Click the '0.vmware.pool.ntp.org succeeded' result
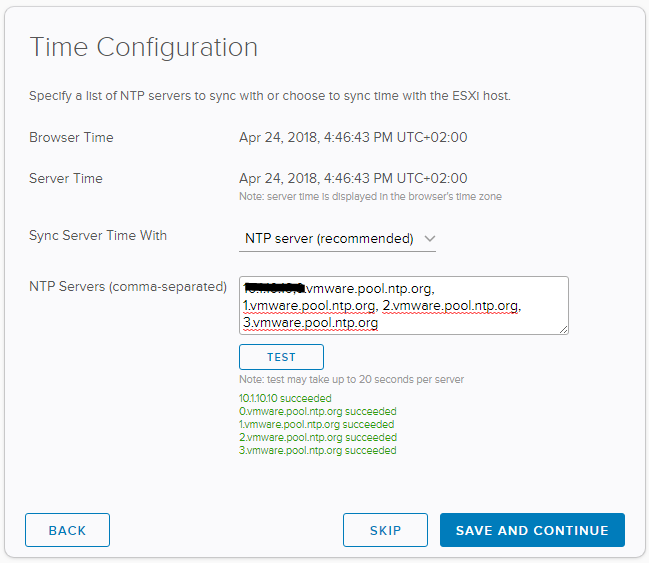649x563 pixels. (x=318, y=411)
